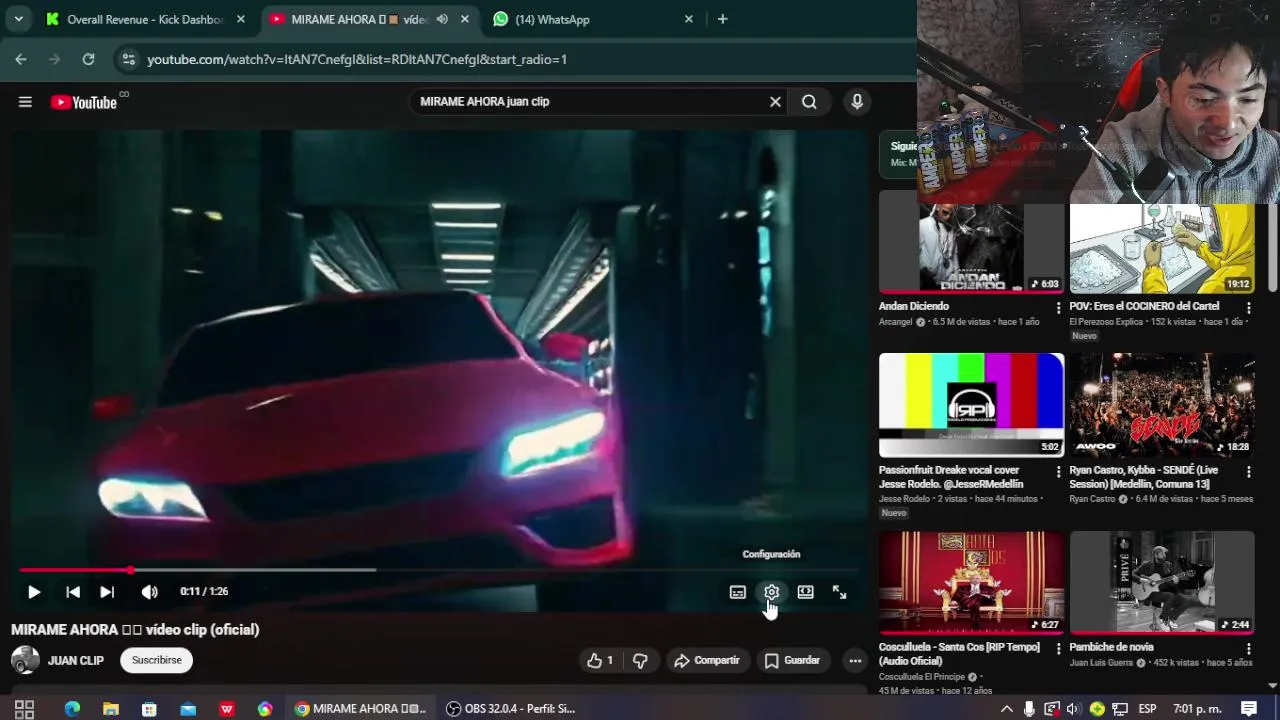1280x720 pixels.
Task: Subscribe with the Suscribirse button
Action: tap(157, 660)
